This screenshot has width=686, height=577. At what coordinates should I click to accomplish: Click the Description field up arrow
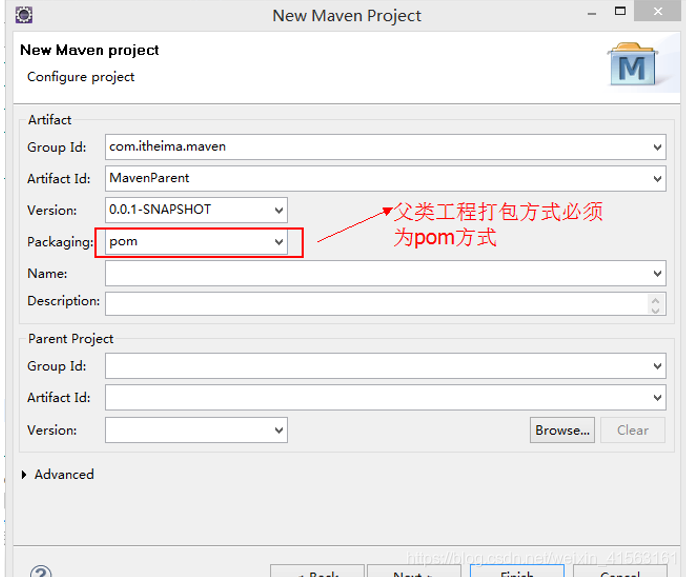tap(655, 300)
